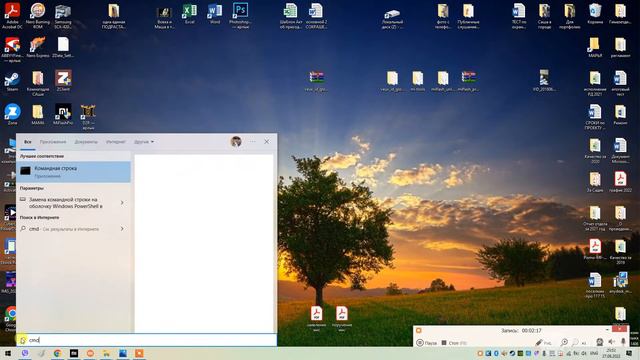The image size is (640, 360).
Task: Pause the screen recording
Action: click(426, 343)
